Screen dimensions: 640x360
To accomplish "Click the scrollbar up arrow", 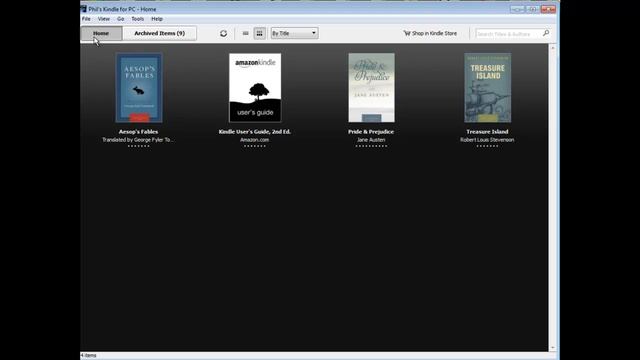I will 553,48.
